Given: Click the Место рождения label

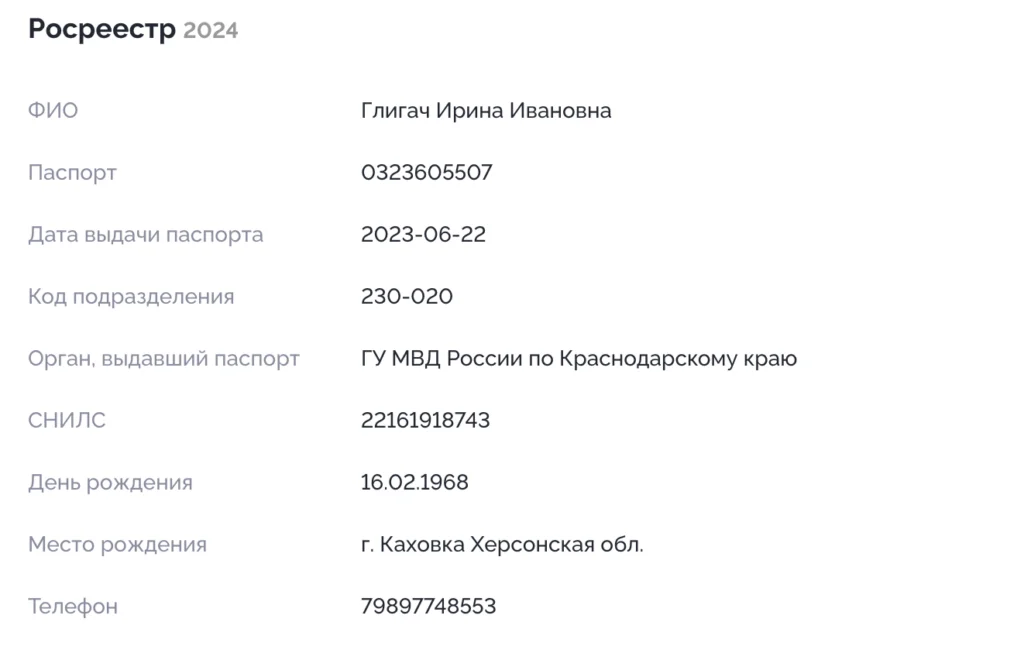Looking at the screenshot, I should [117, 544].
